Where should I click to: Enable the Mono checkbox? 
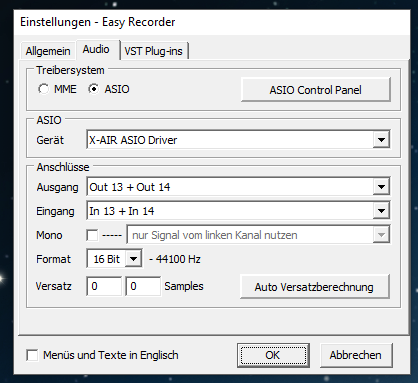92,235
